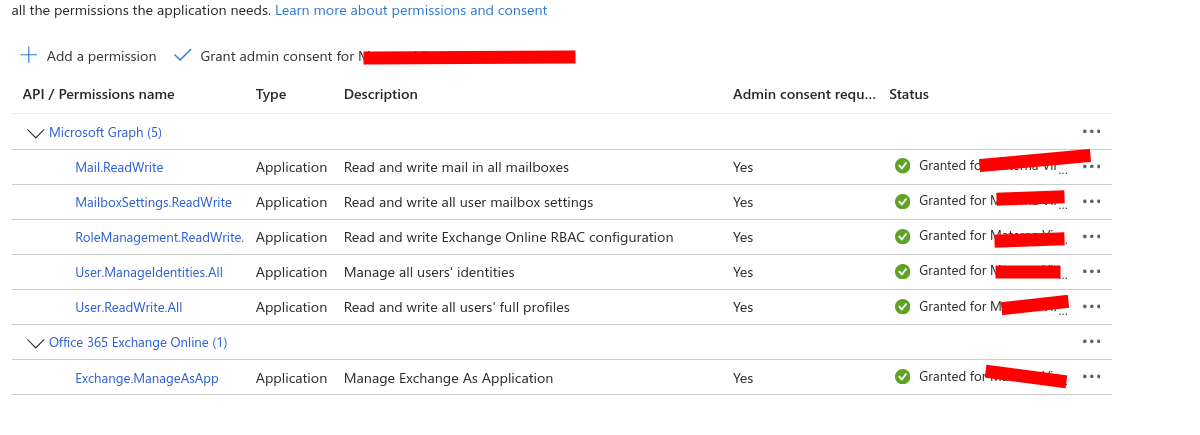The image size is (1200, 435).
Task: Click the plus icon for Add a permission
Action: [29, 55]
